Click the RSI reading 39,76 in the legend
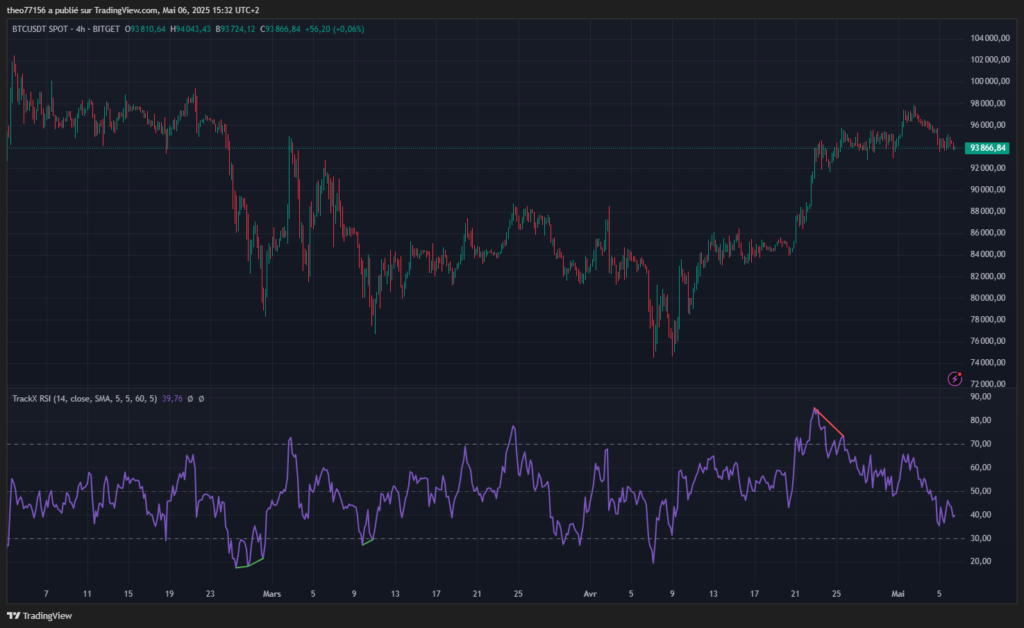The image size is (1024, 628). [x=173, y=400]
